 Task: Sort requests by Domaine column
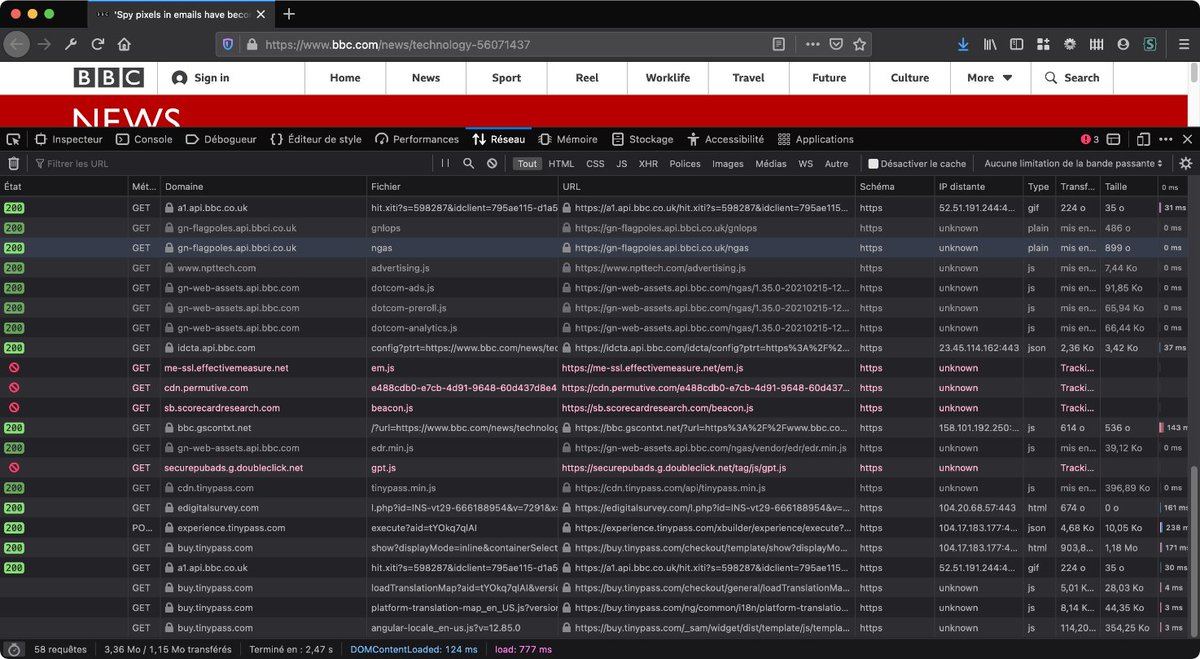263,187
